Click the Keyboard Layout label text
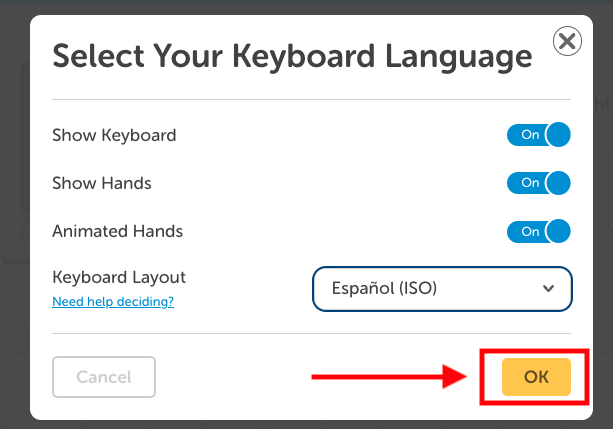The width and height of the screenshot is (613, 429). click(x=119, y=277)
